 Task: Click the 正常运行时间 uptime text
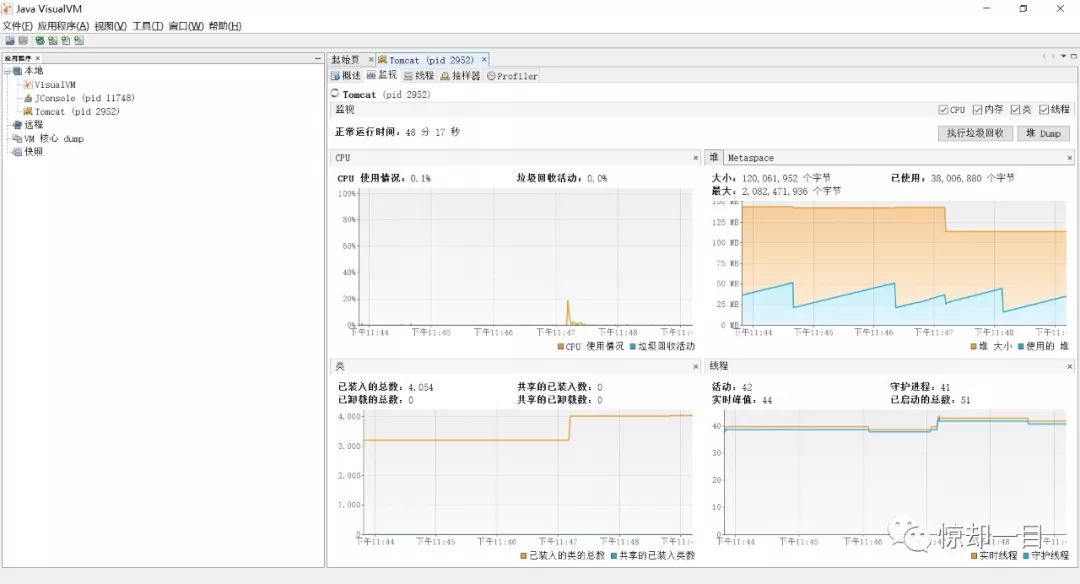point(397,132)
